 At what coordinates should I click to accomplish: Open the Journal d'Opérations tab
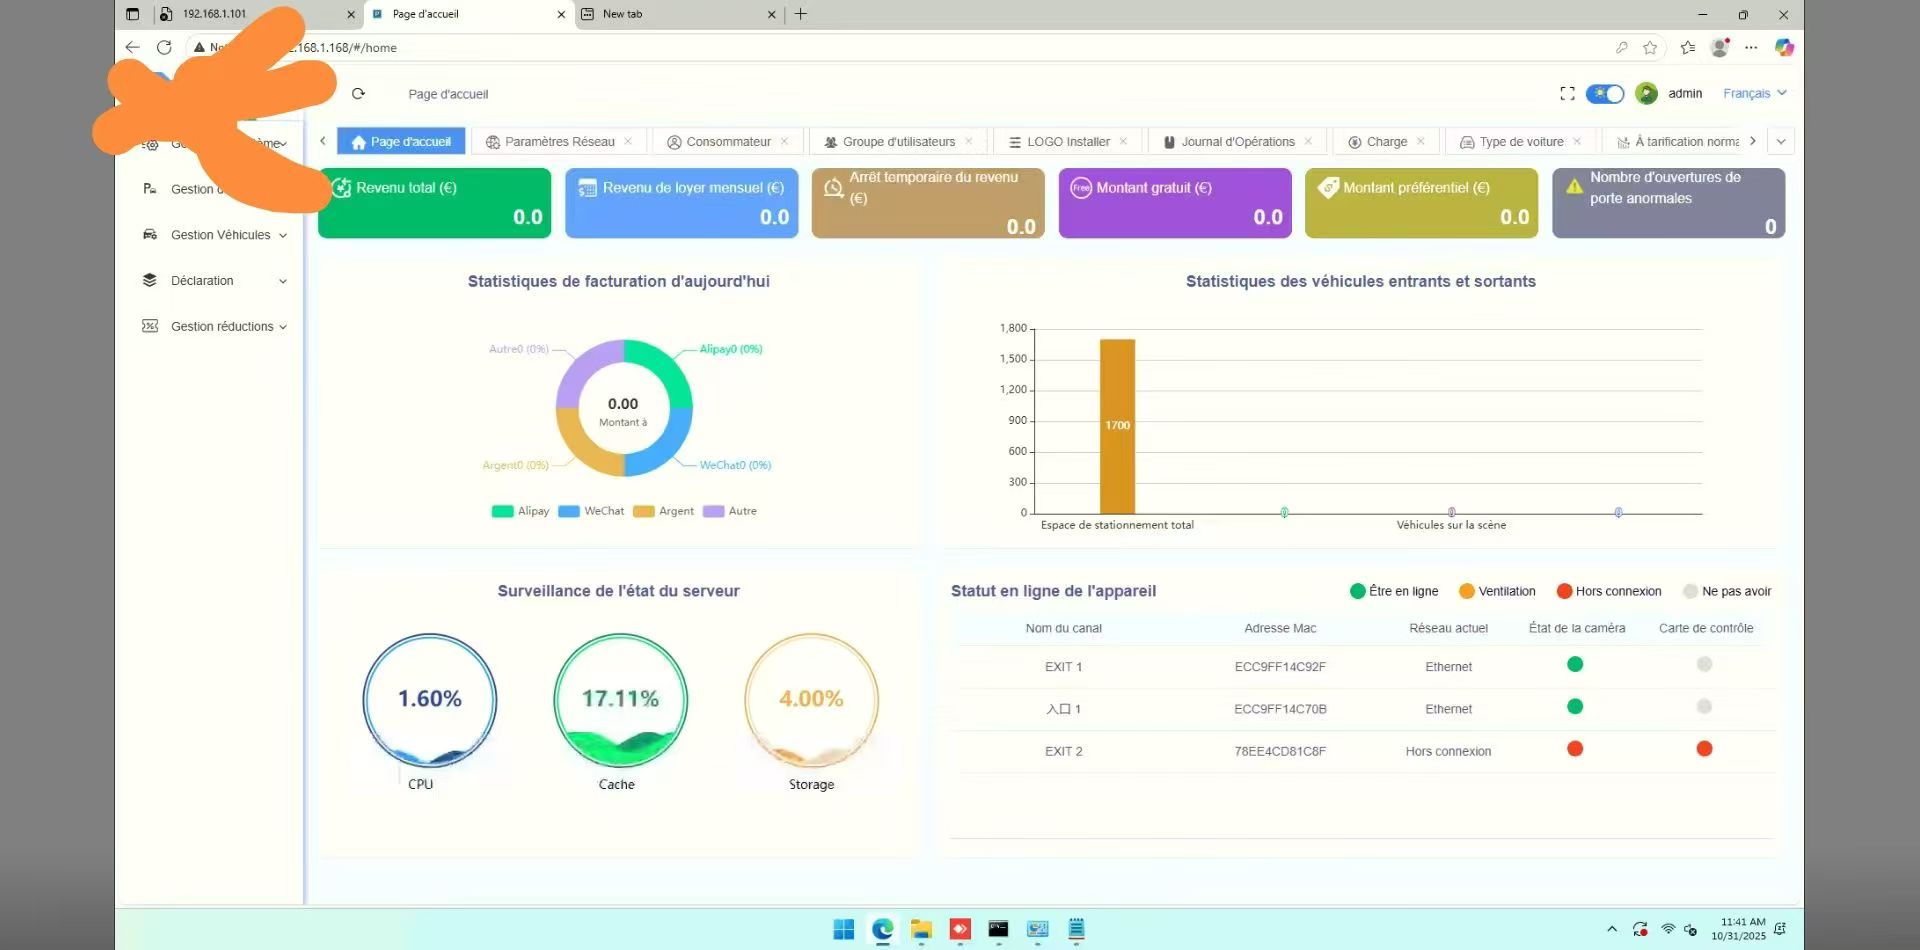pyautogui.click(x=1237, y=142)
